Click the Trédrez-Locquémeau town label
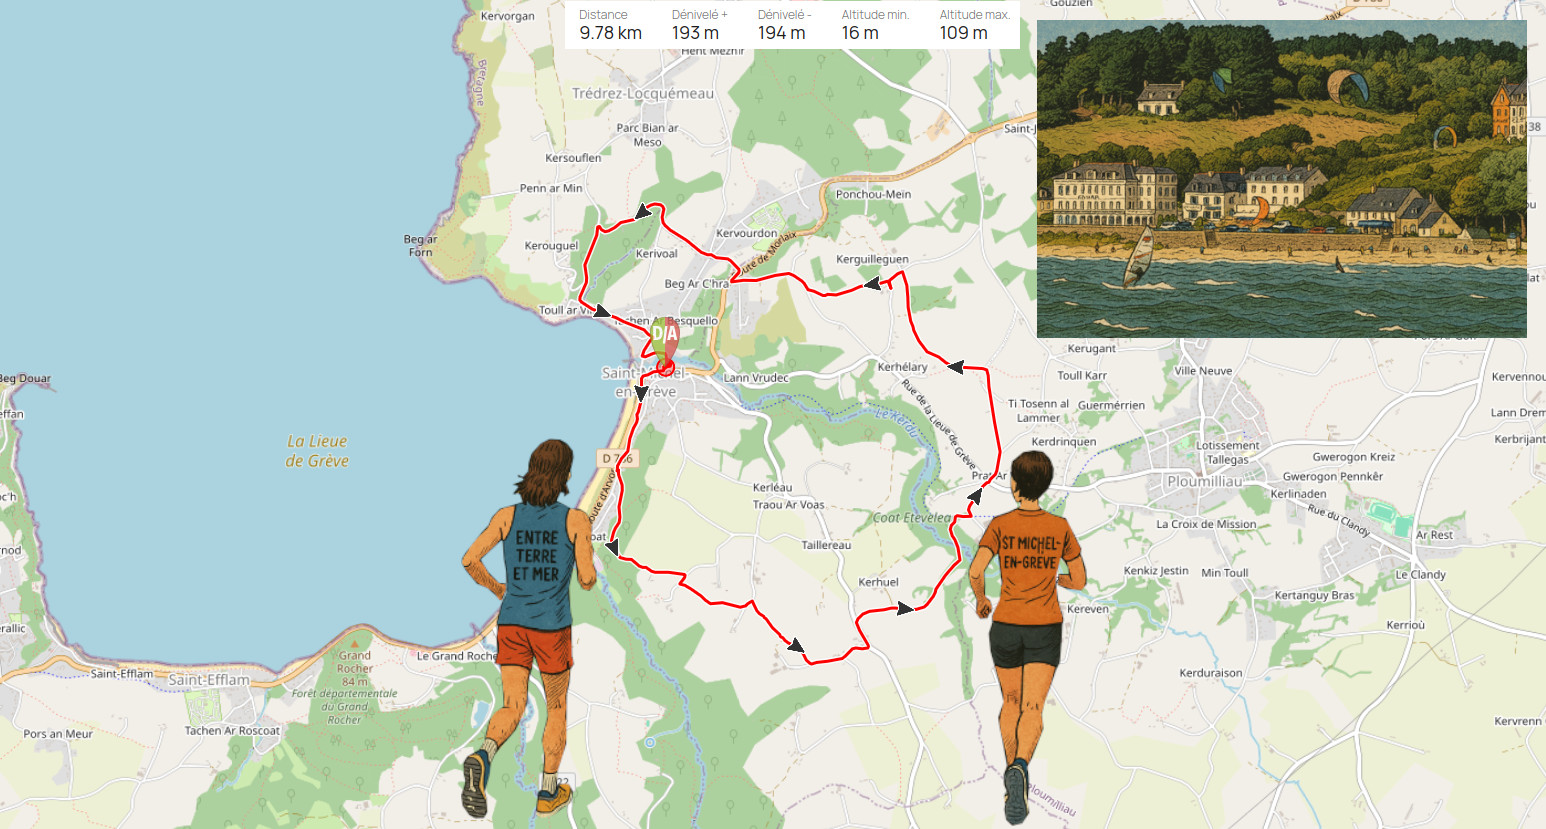The width and height of the screenshot is (1546, 829). pyautogui.click(x=643, y=93)
